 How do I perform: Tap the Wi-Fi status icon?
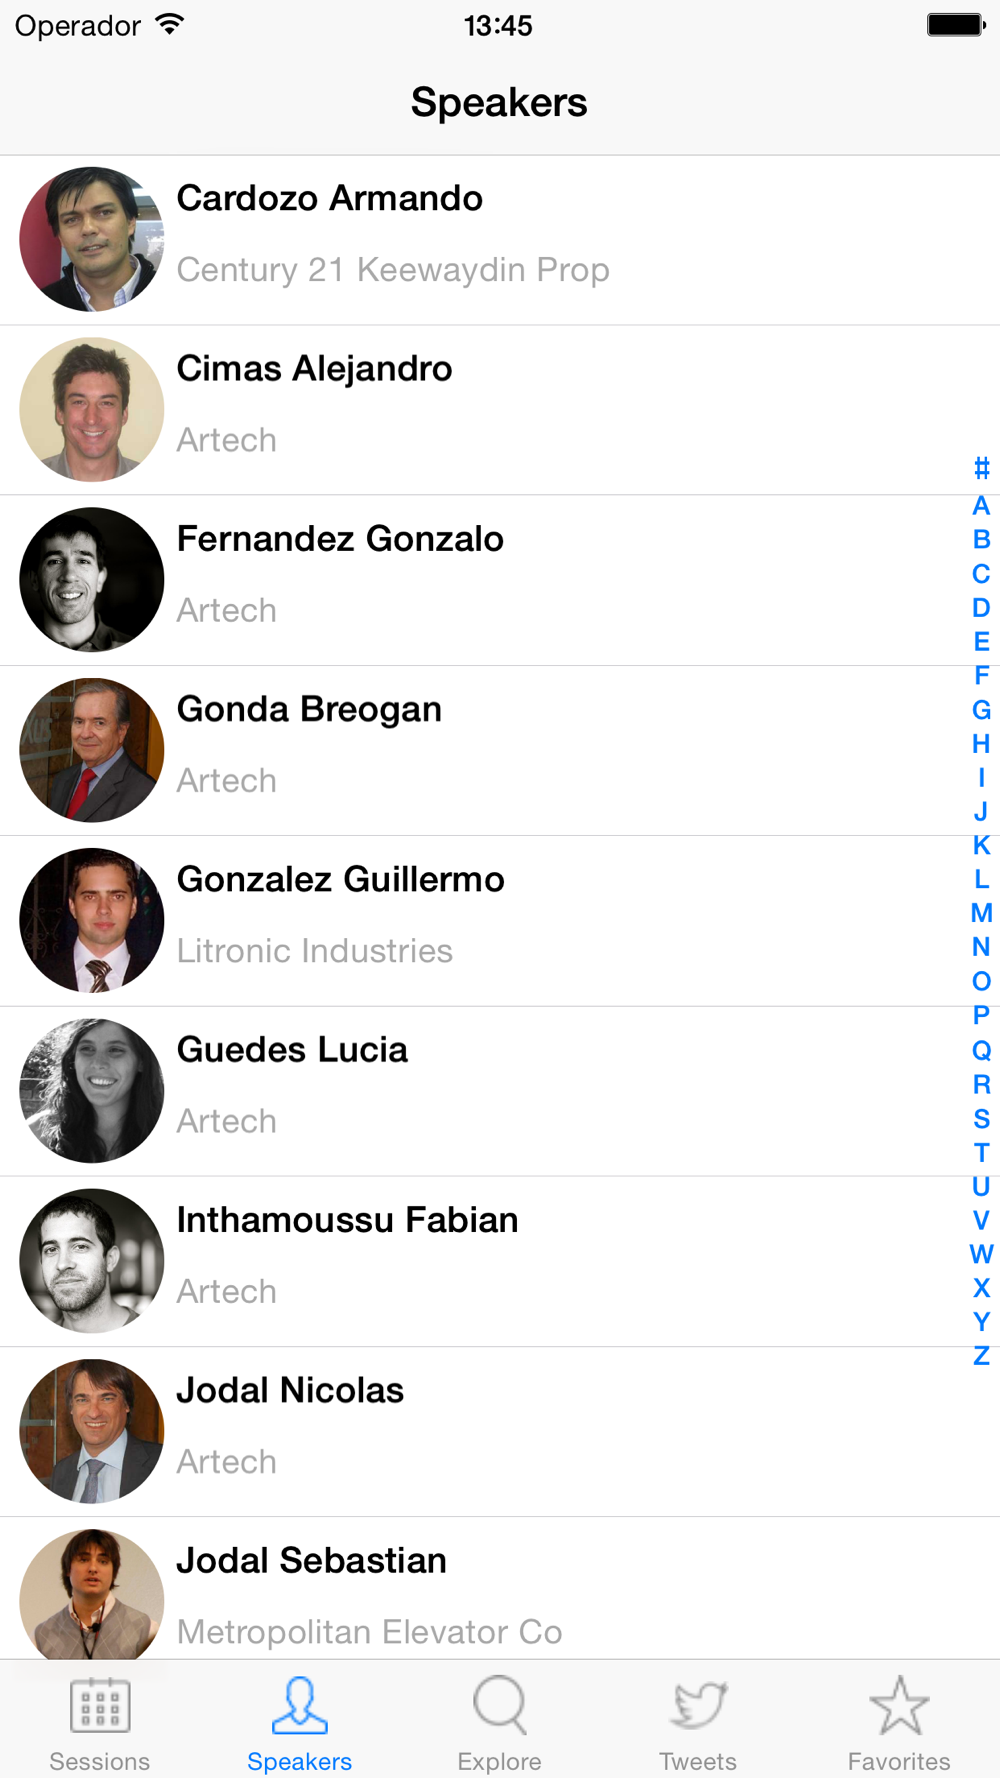[171, 25]
